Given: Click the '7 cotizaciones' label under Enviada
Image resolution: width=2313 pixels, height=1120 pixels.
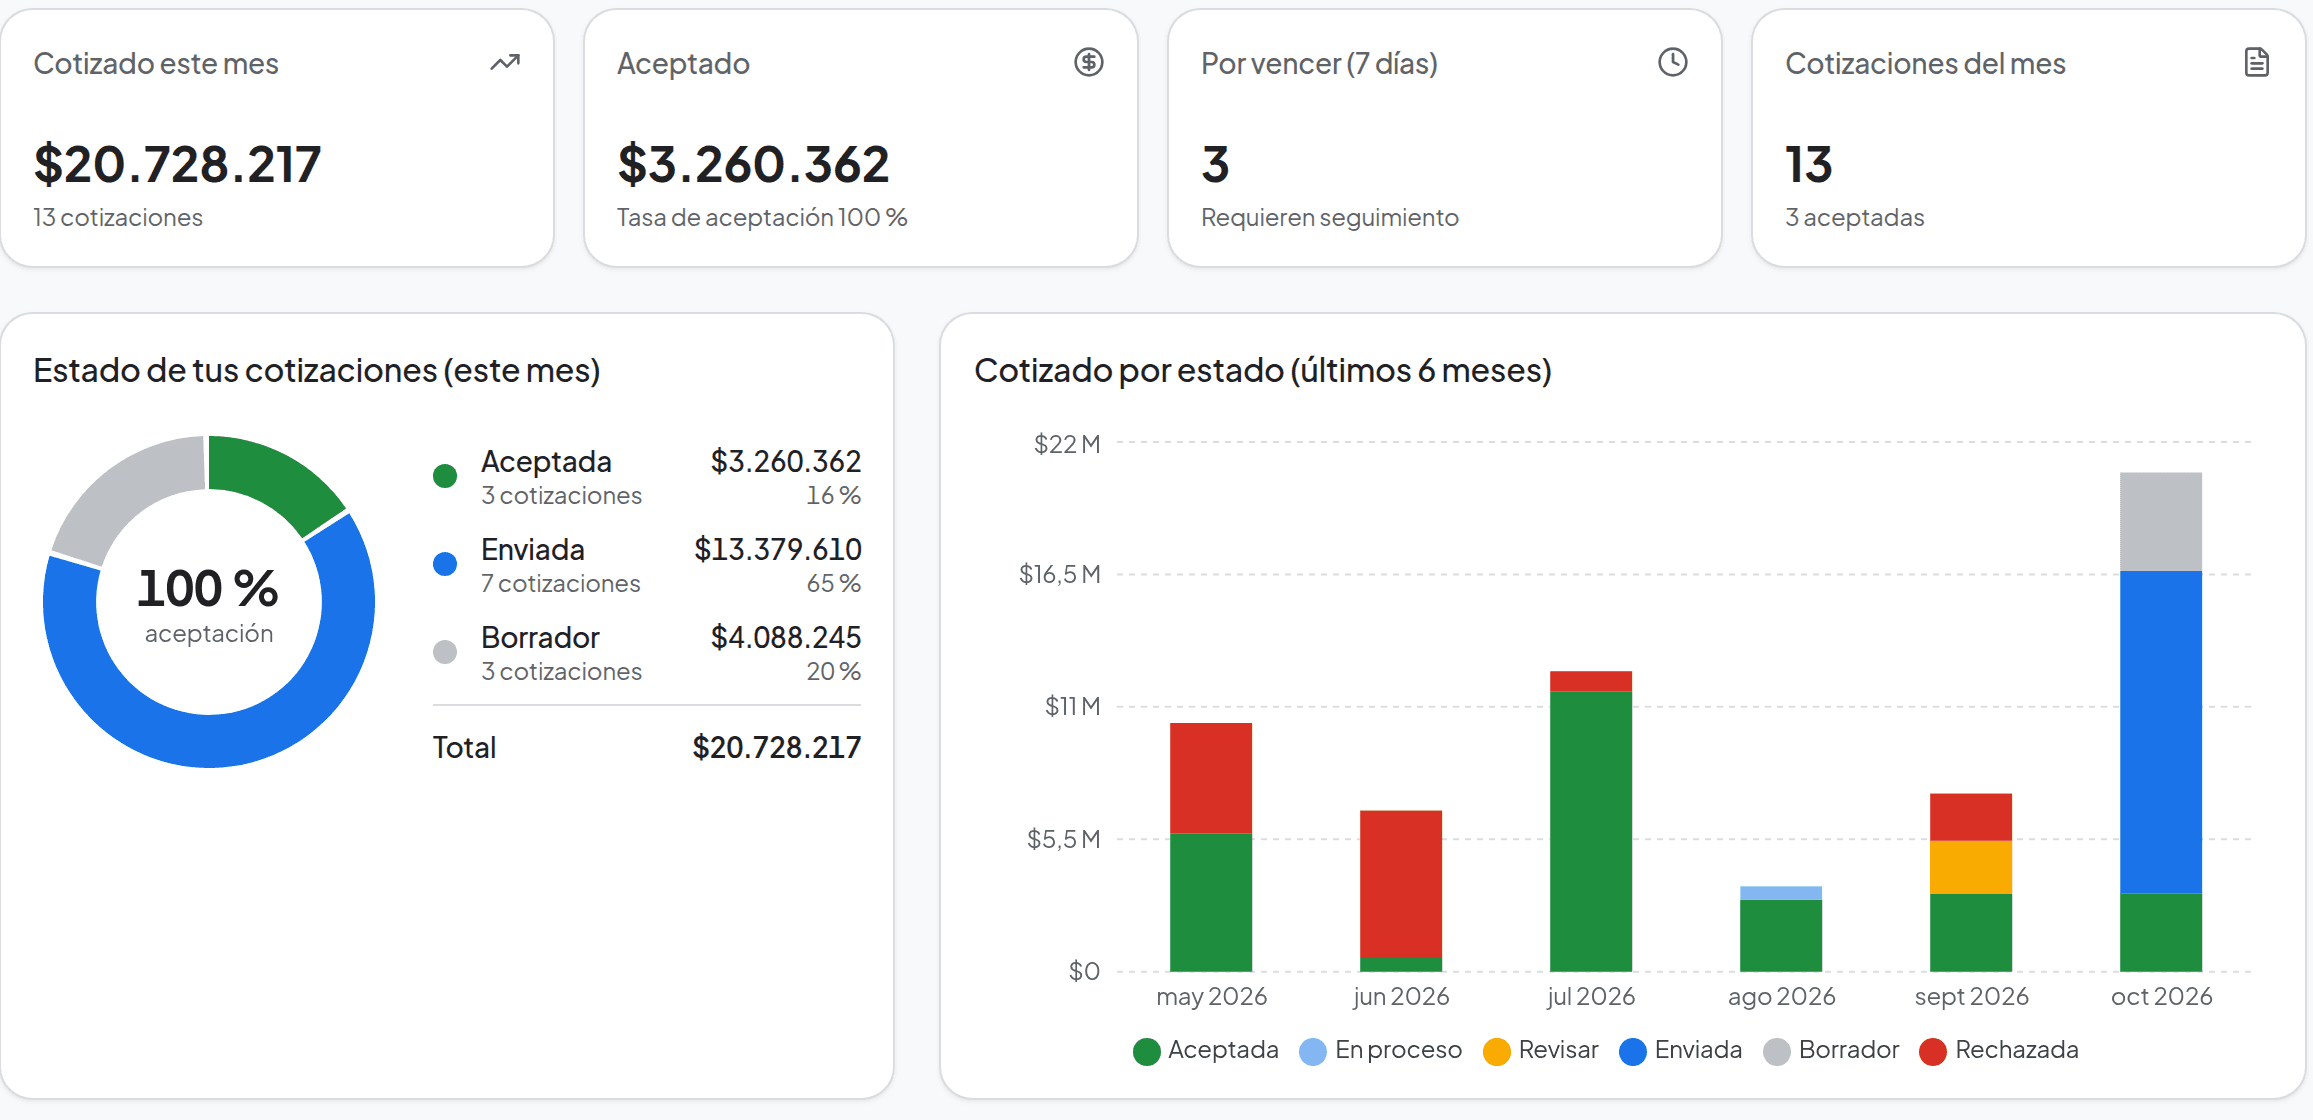Looking at the screenshot, I should [561, 583].
